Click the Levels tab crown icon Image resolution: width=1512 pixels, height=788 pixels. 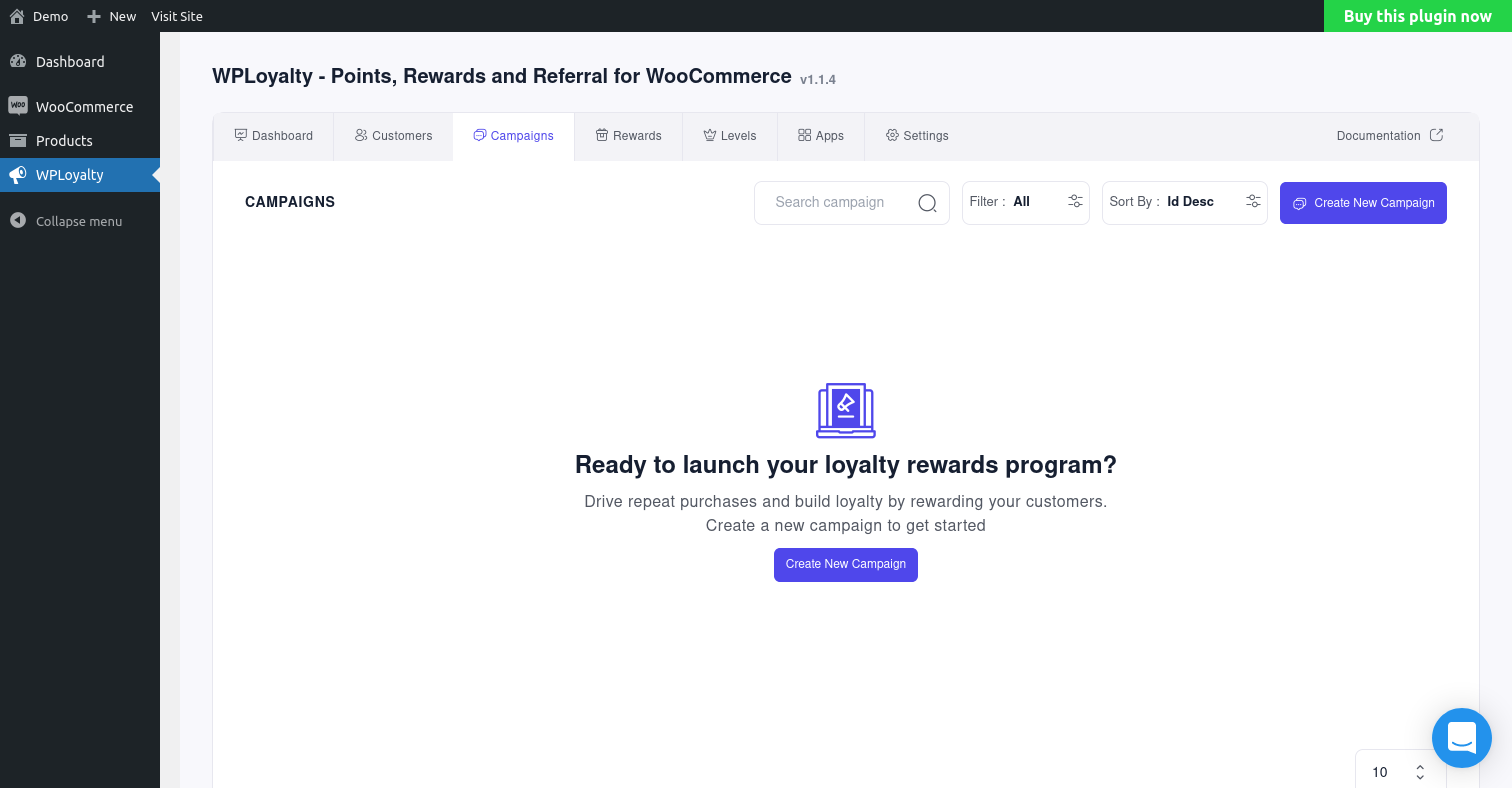710,135
